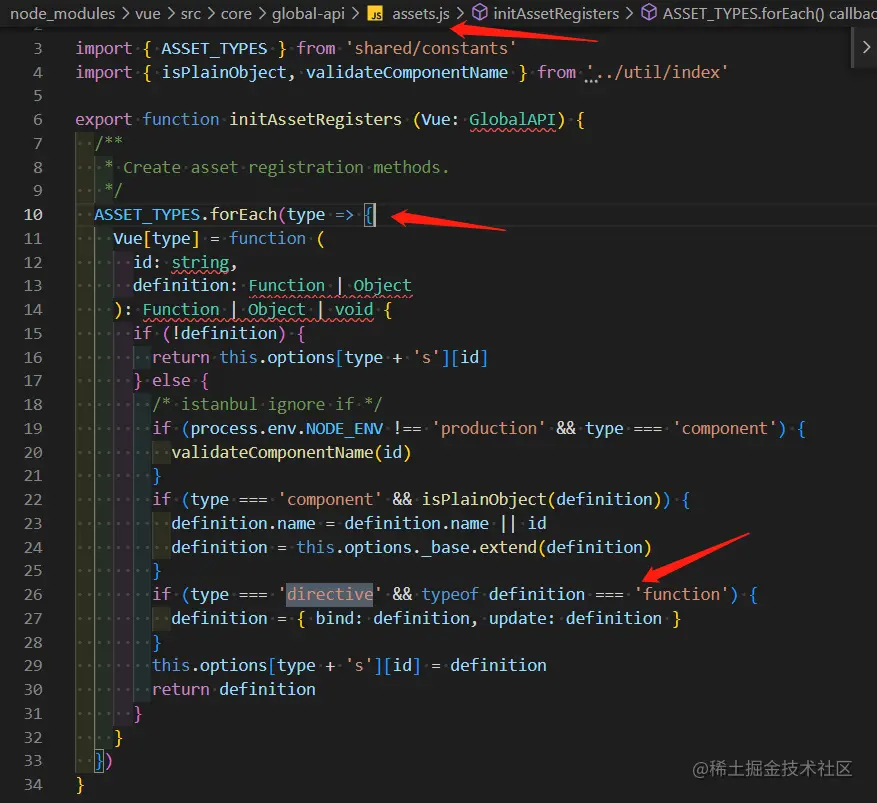877x803 pixels.
Task: Click 'shared/constants' import path
Action: pyautogui.click(x=430, y=49)
